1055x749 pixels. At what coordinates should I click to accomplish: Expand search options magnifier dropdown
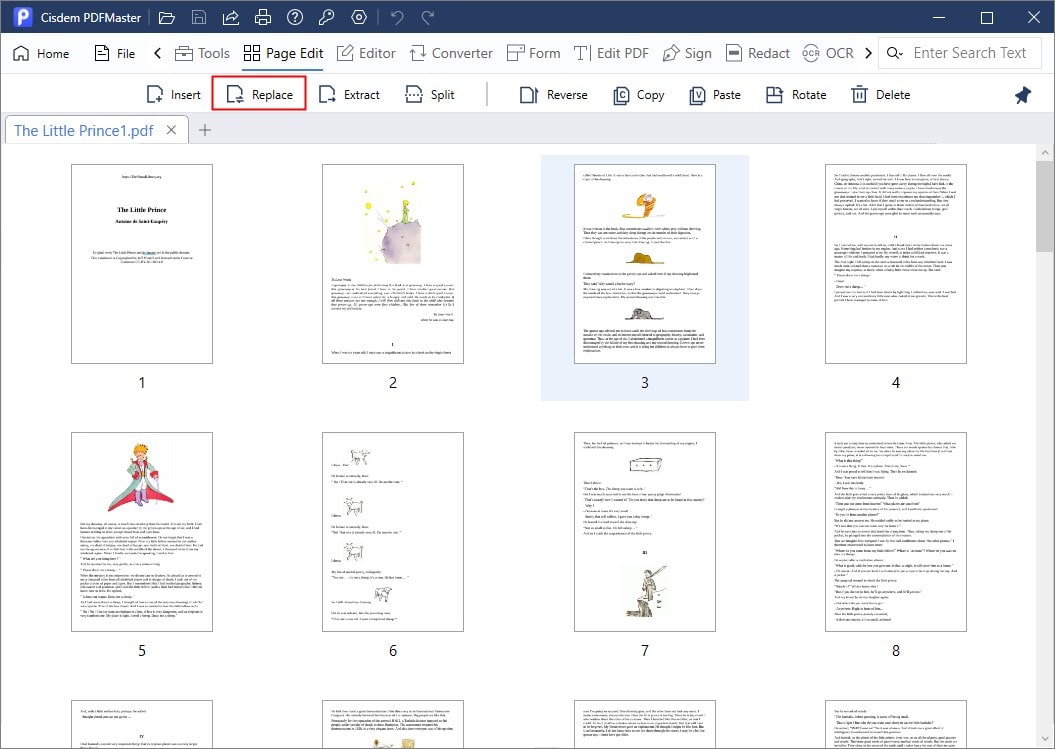tap(894, 53)
